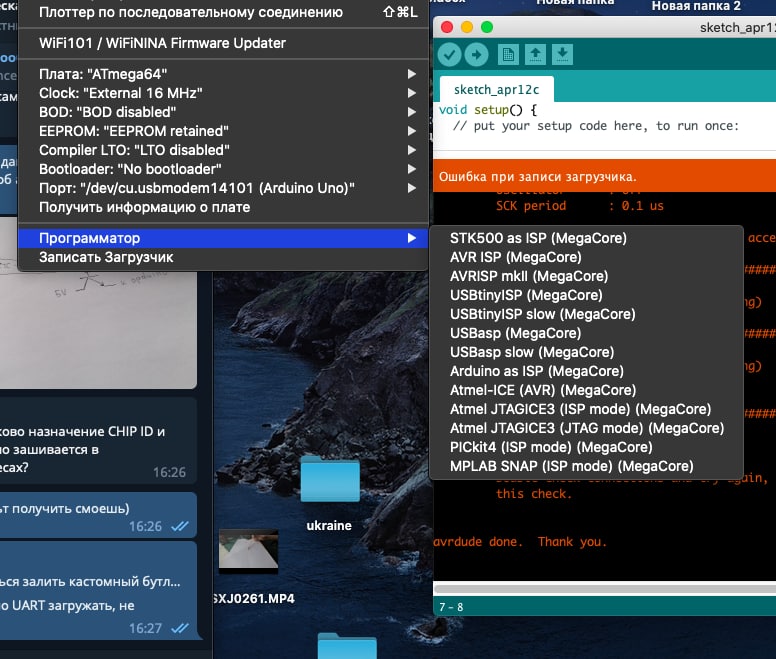Open the Программатор submenu entry

click(x=223, y=238)
